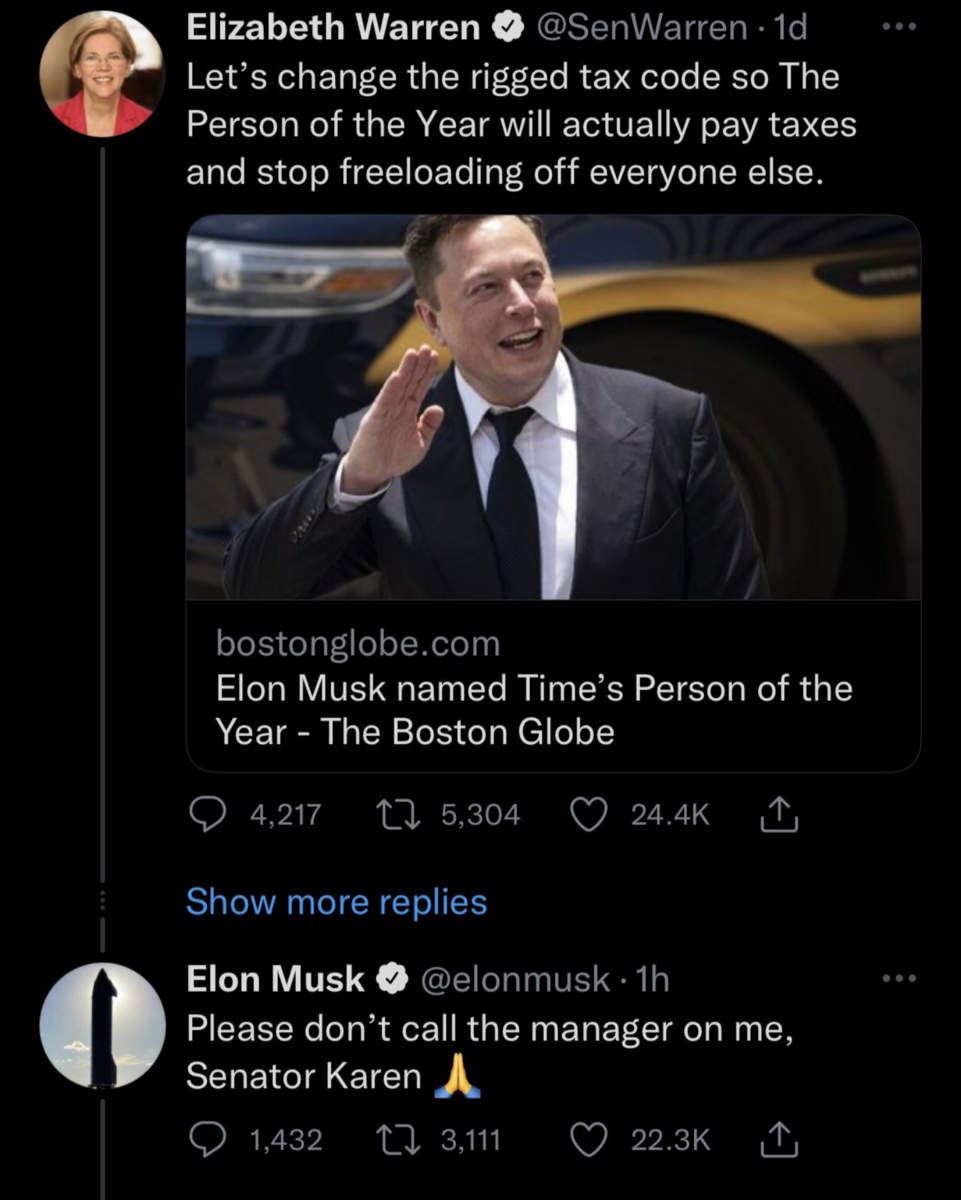The width and height of the screenshot is (961, 1200).
Task: Like Elizabeth Warren's tweet
Action: [587, 815]
